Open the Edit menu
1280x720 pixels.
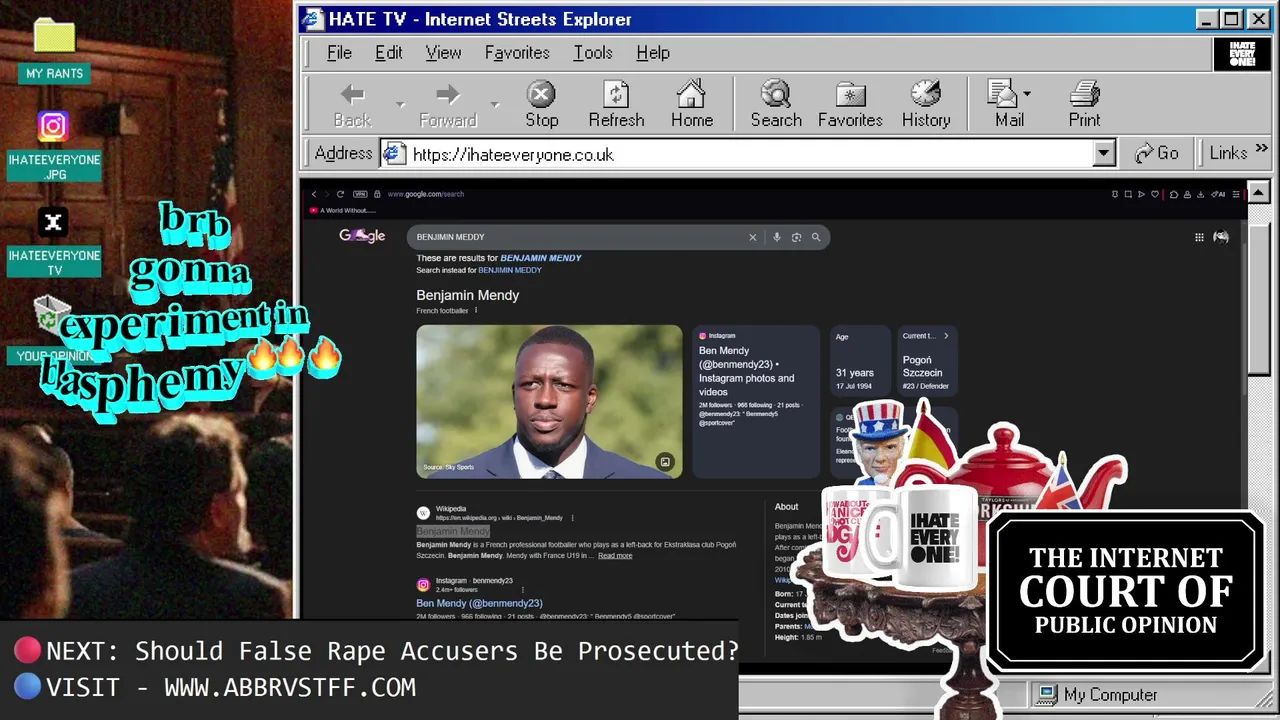tap(389, 53)
